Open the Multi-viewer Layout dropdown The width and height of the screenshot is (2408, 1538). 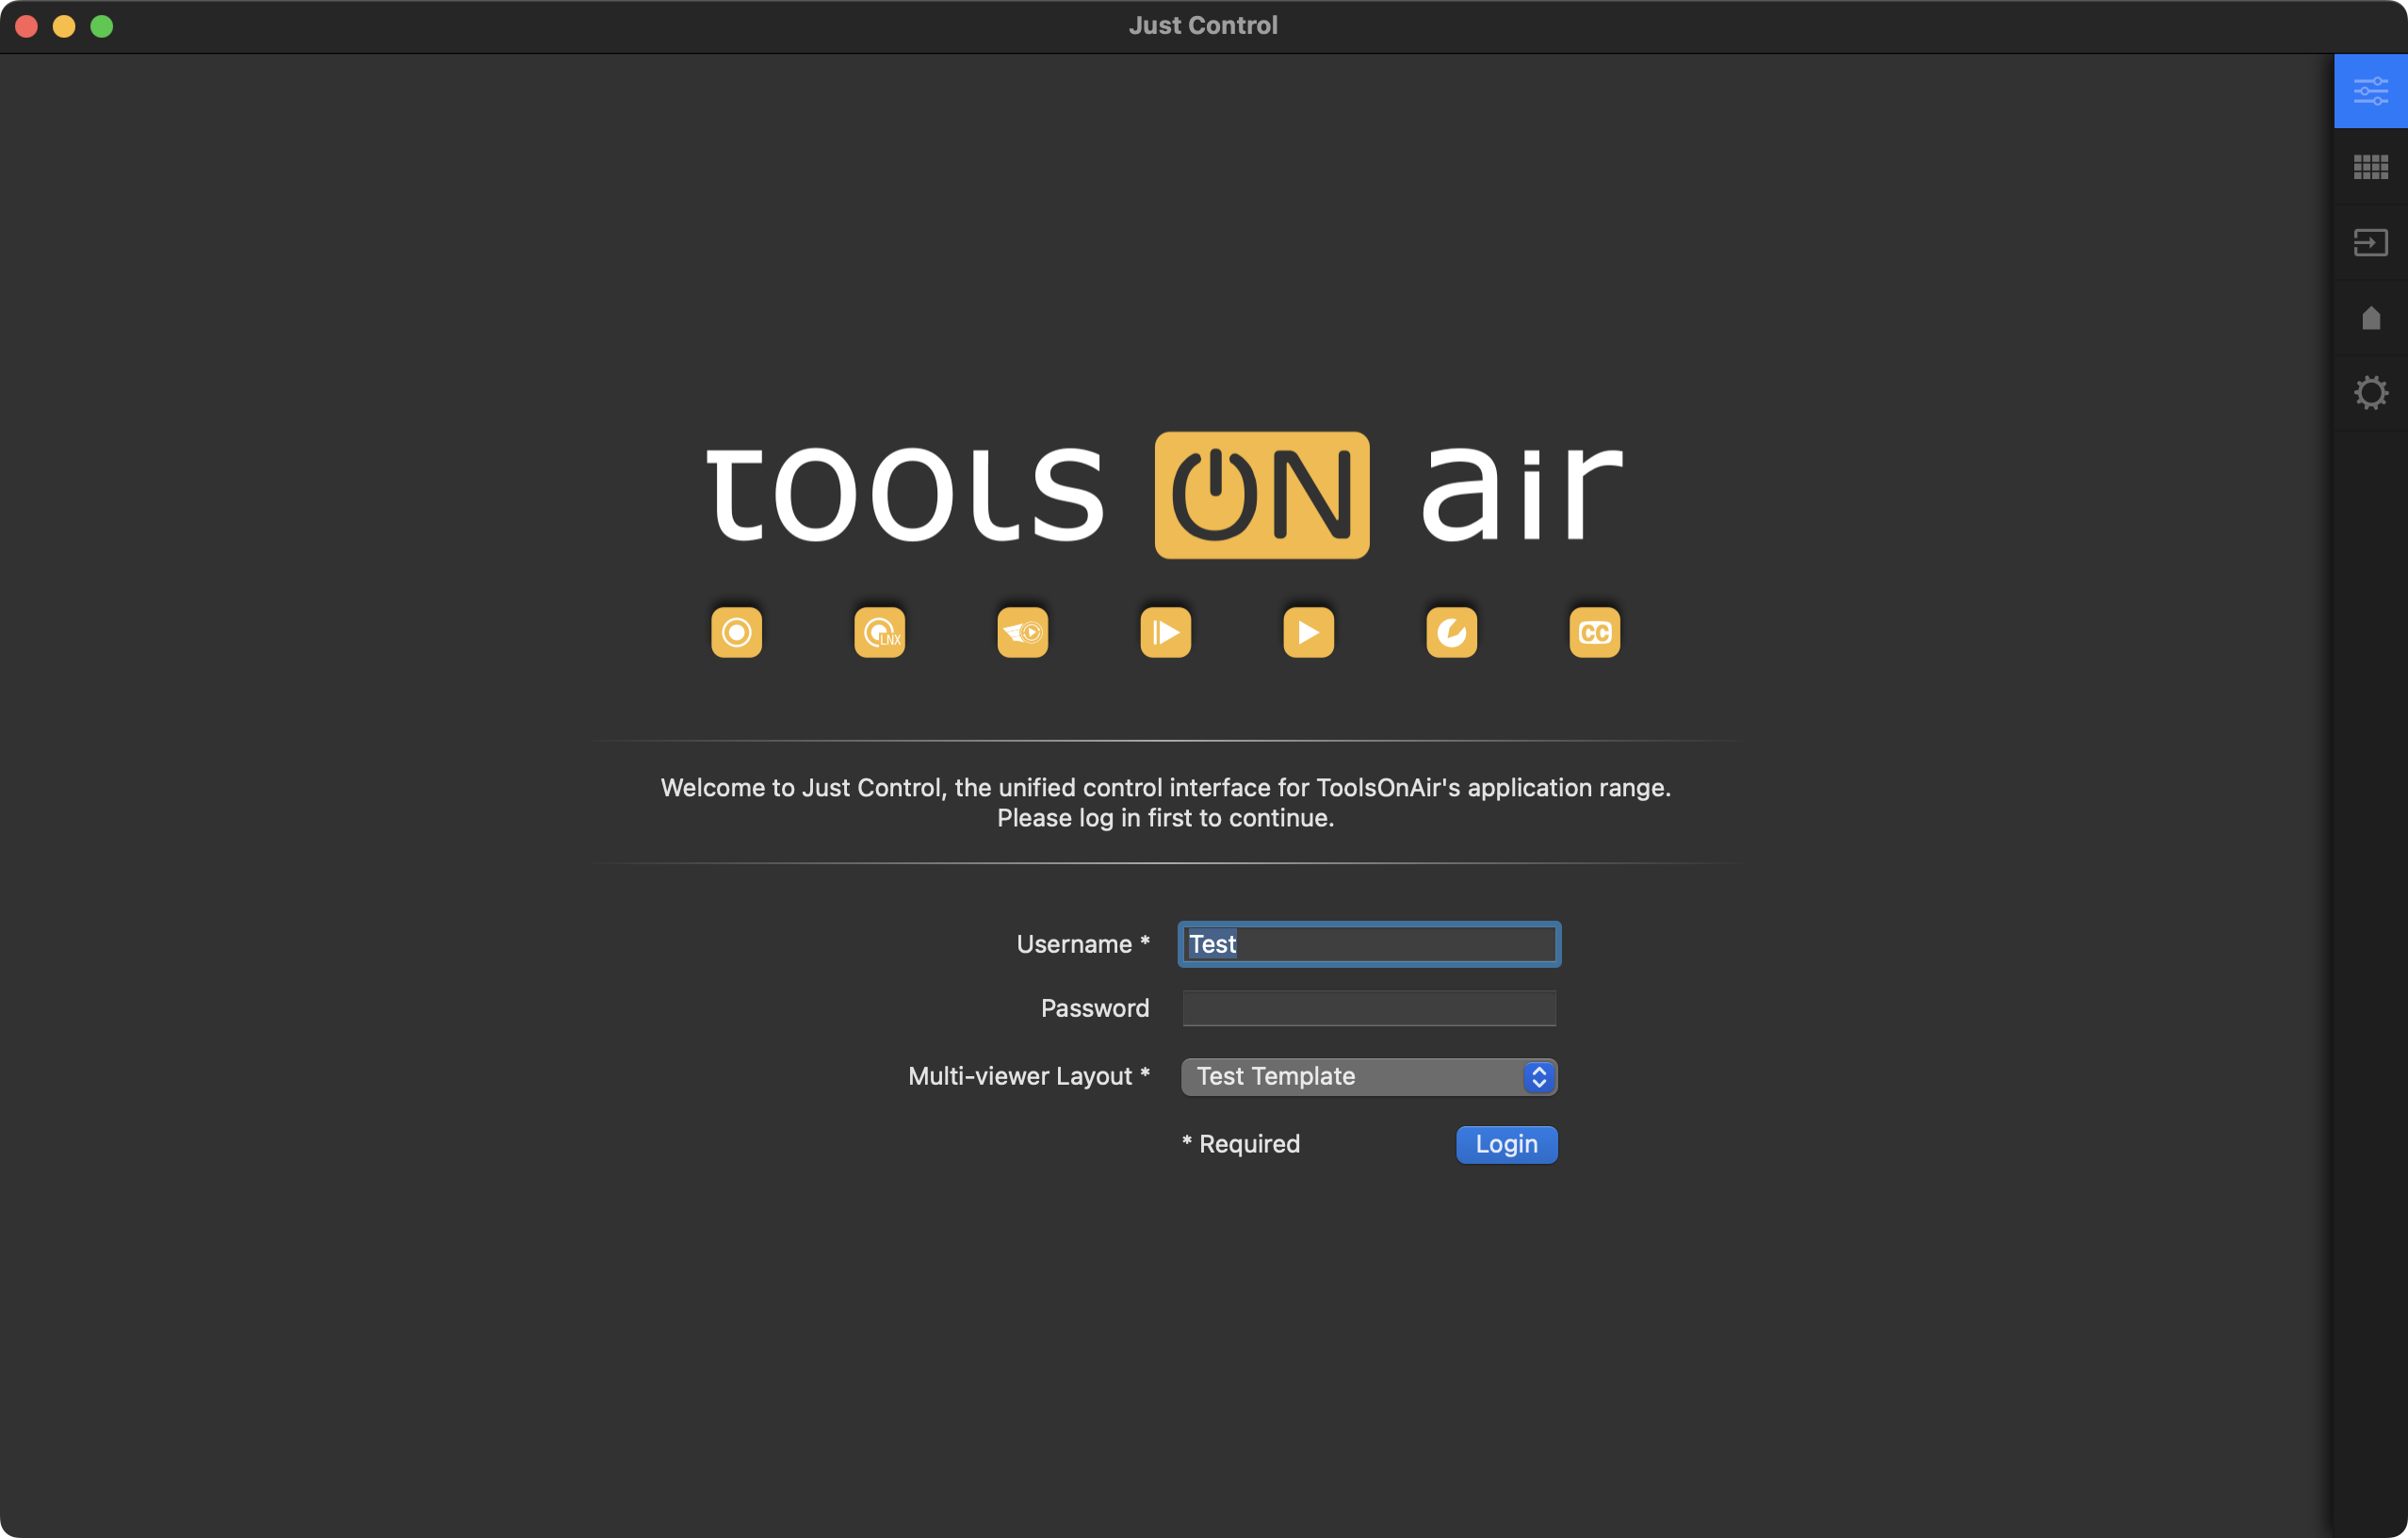click(1369, 1077)
